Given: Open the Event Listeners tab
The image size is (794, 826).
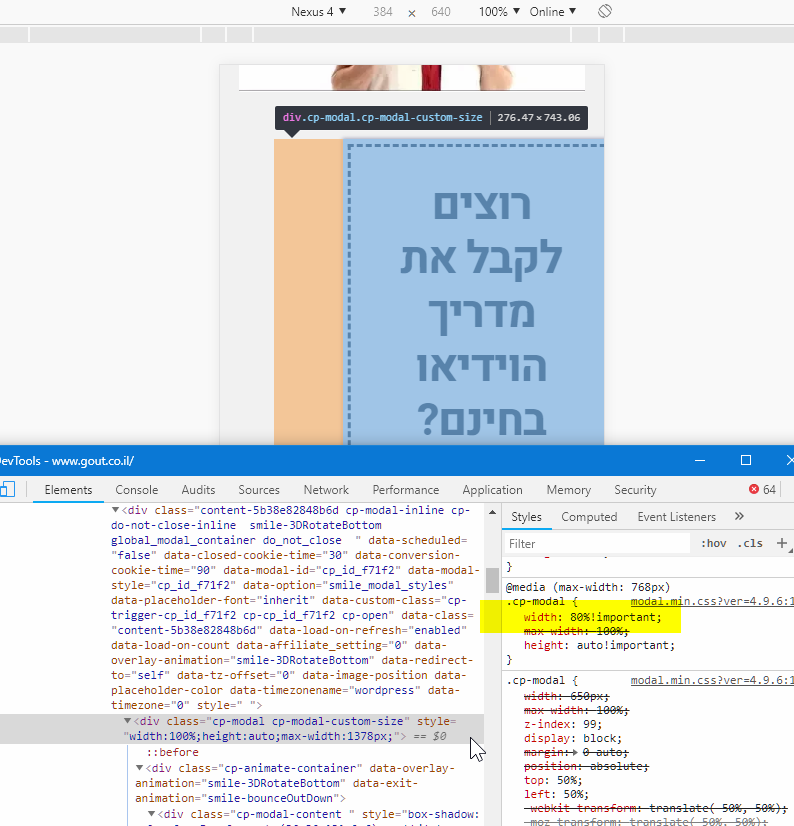Looking at the screenshot, I should click(x=676, y=517).
